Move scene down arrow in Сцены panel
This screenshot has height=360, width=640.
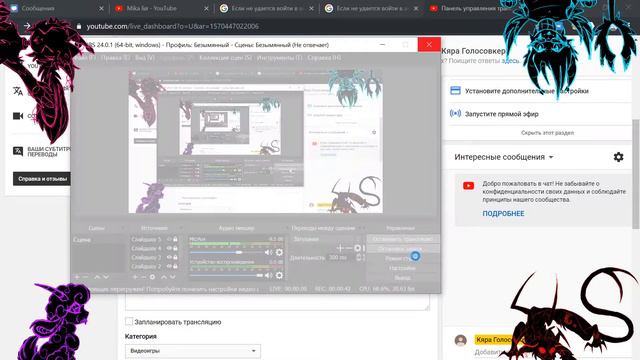[106, 277]
